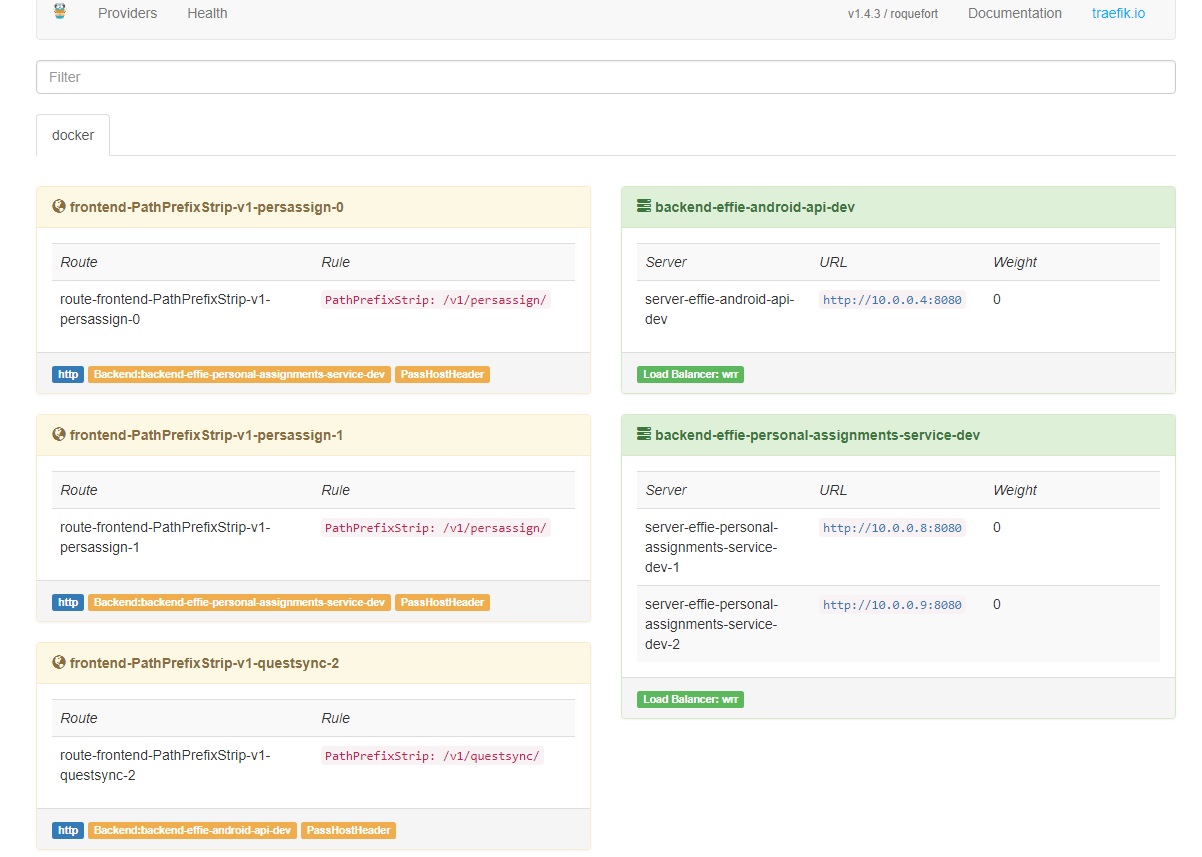Open the traefik.io link

click(x=1117, y=13)
